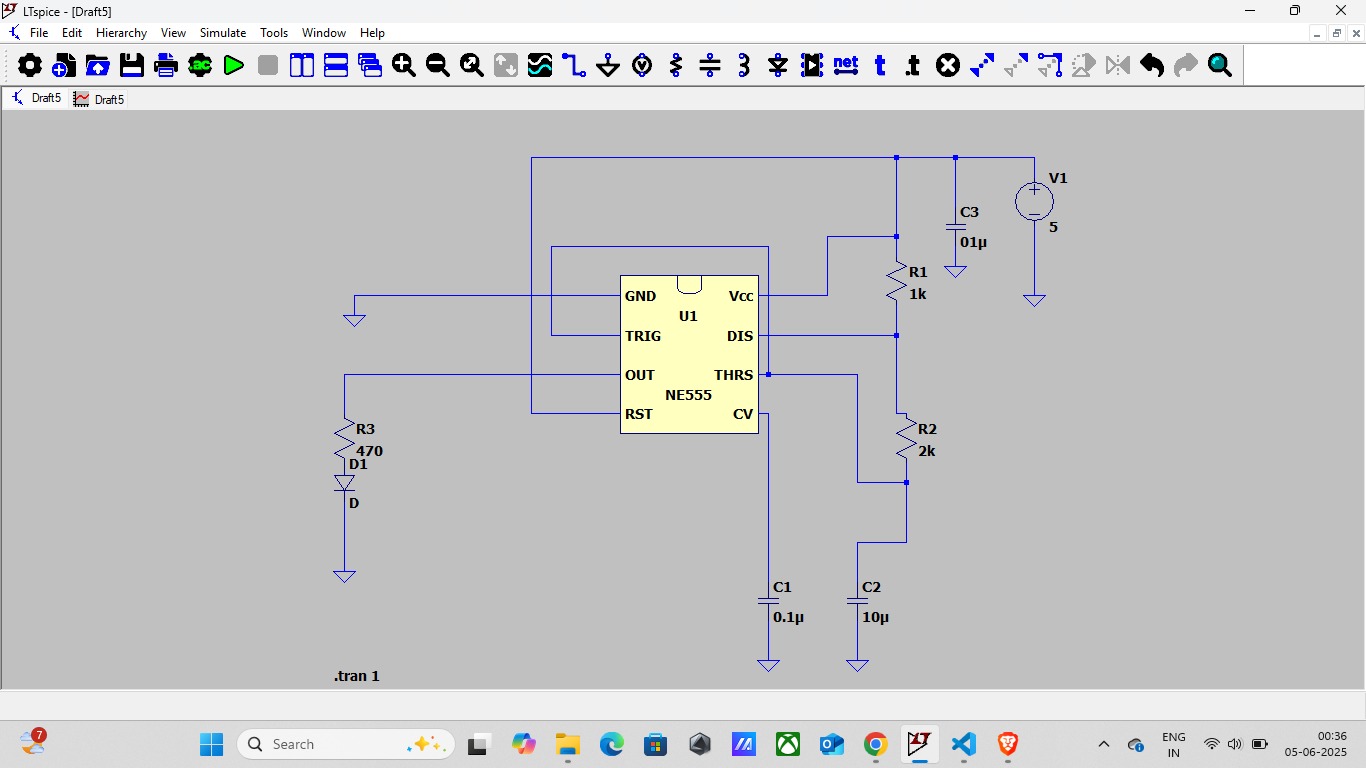The width and height of the screenshot is (1366, 768).
Task: Click resistor R1 labeled 1k
Action: click(897, 281)
